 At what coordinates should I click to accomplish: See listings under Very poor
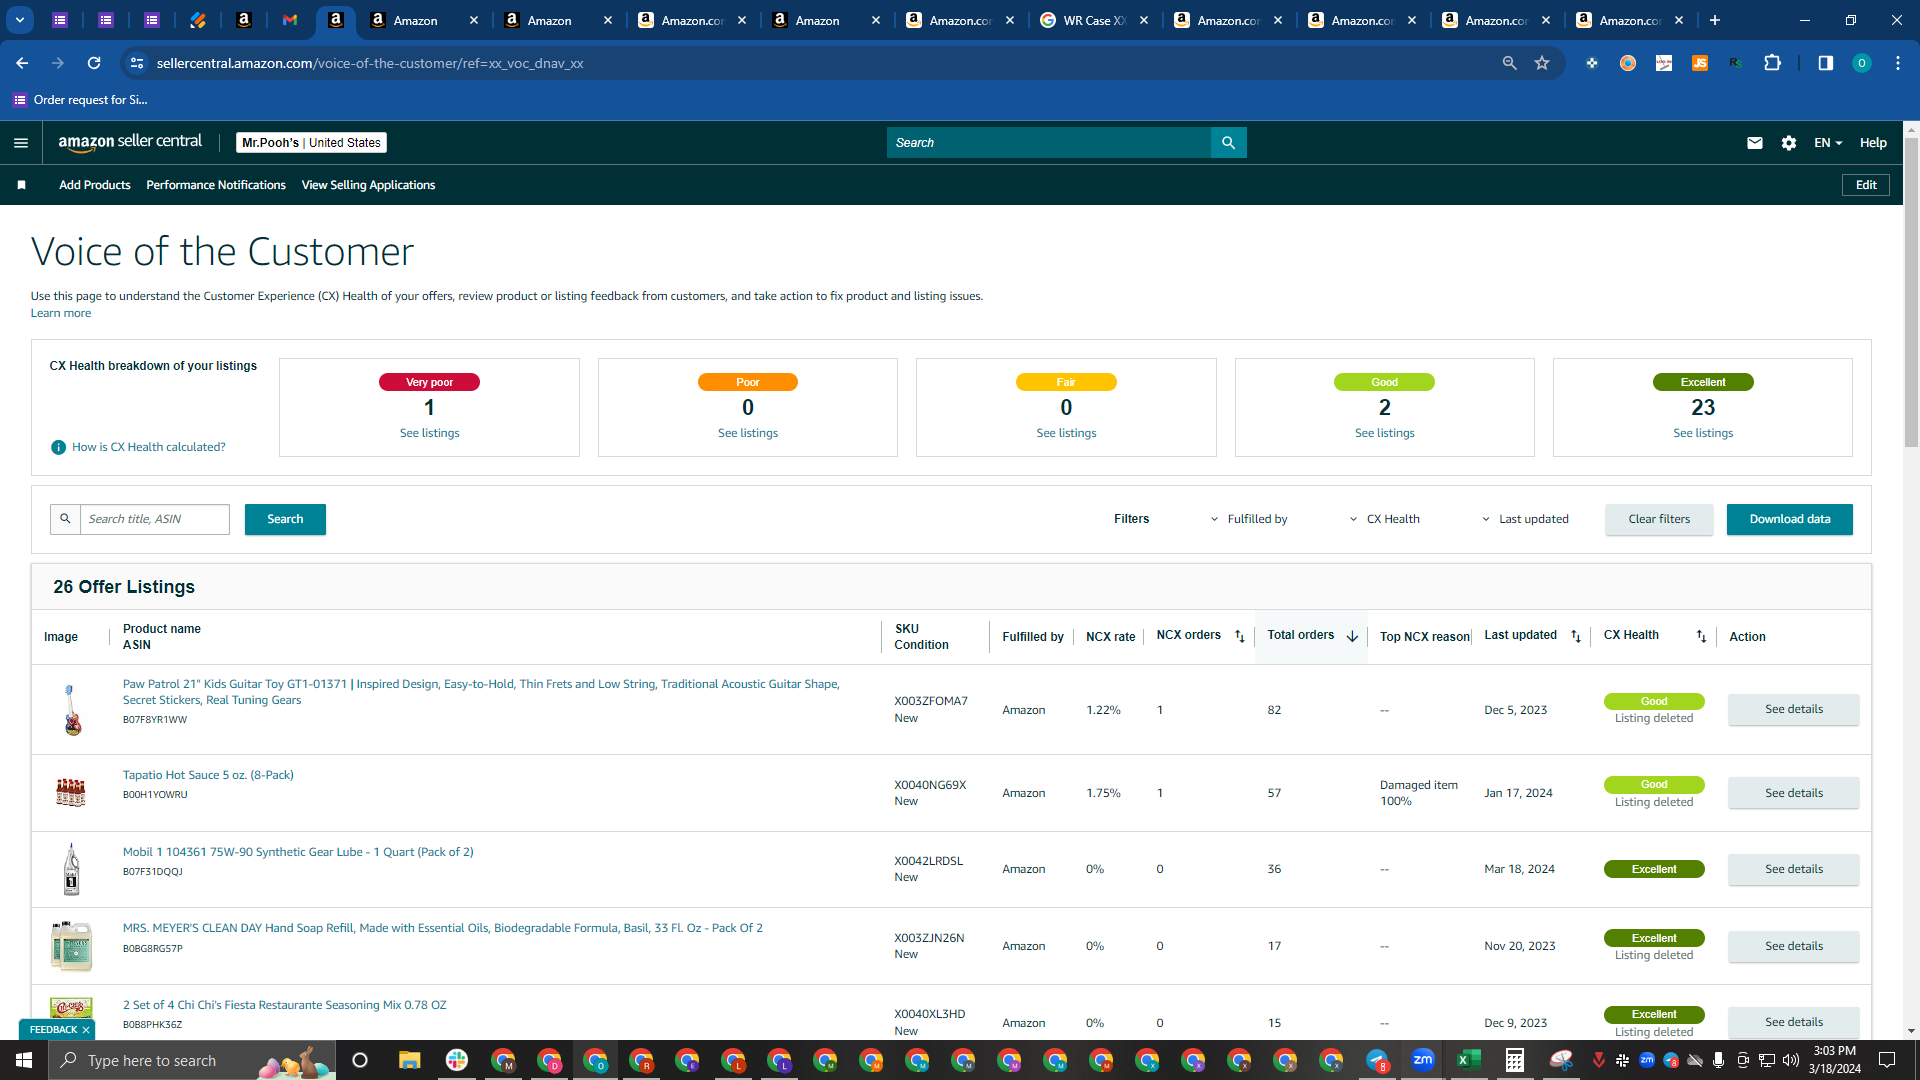coord(430,433)
